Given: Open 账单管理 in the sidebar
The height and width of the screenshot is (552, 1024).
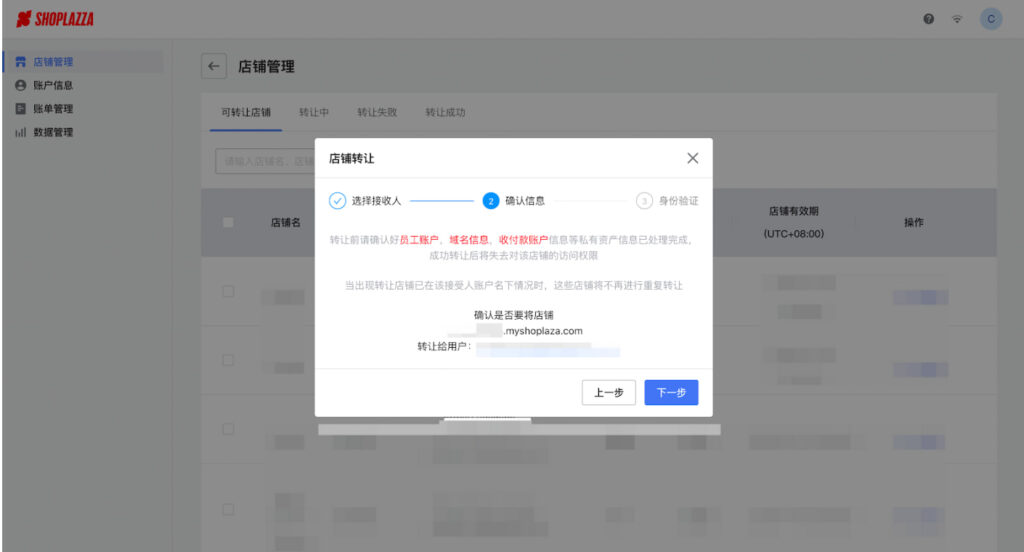Looking at the screenshot, I should tap(53, 108).
